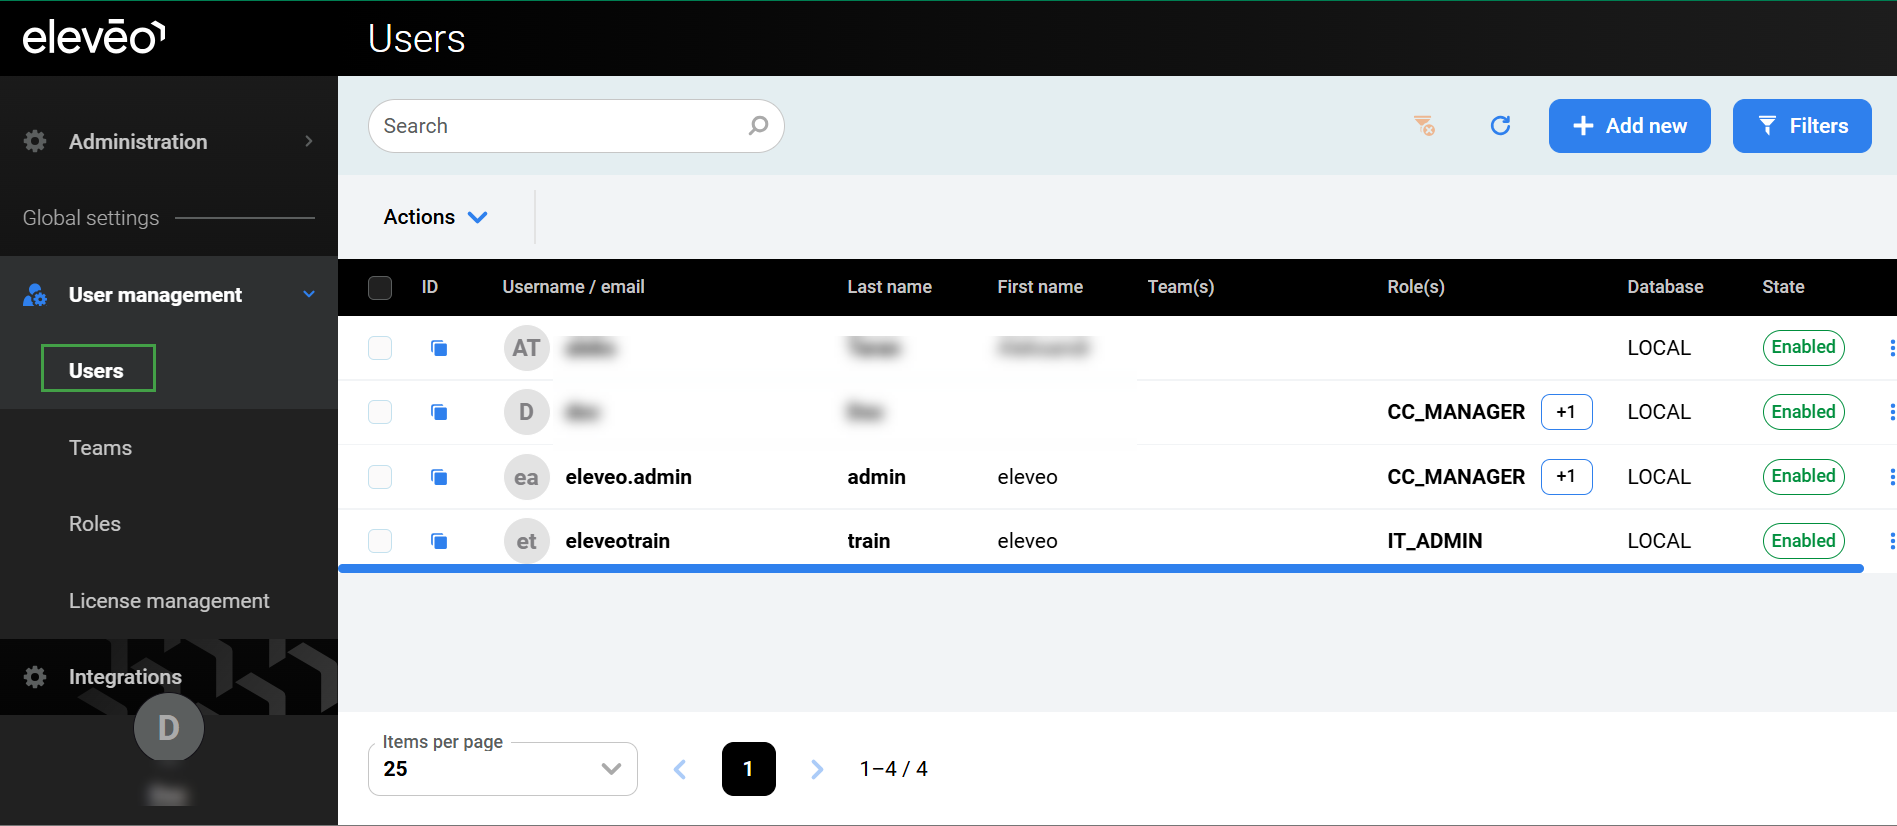Check the eleveo.admin row checkbox

point(380,477)
